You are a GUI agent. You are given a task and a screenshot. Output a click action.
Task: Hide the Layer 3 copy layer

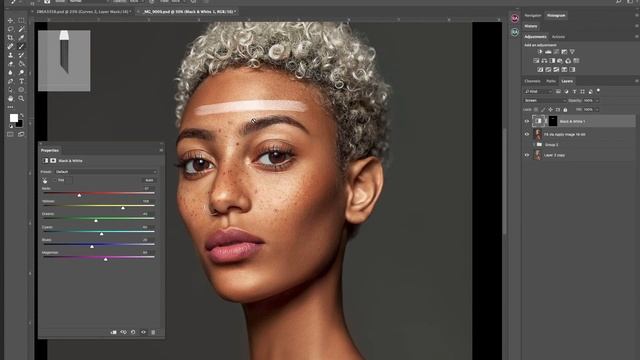(x=527, y=155)
